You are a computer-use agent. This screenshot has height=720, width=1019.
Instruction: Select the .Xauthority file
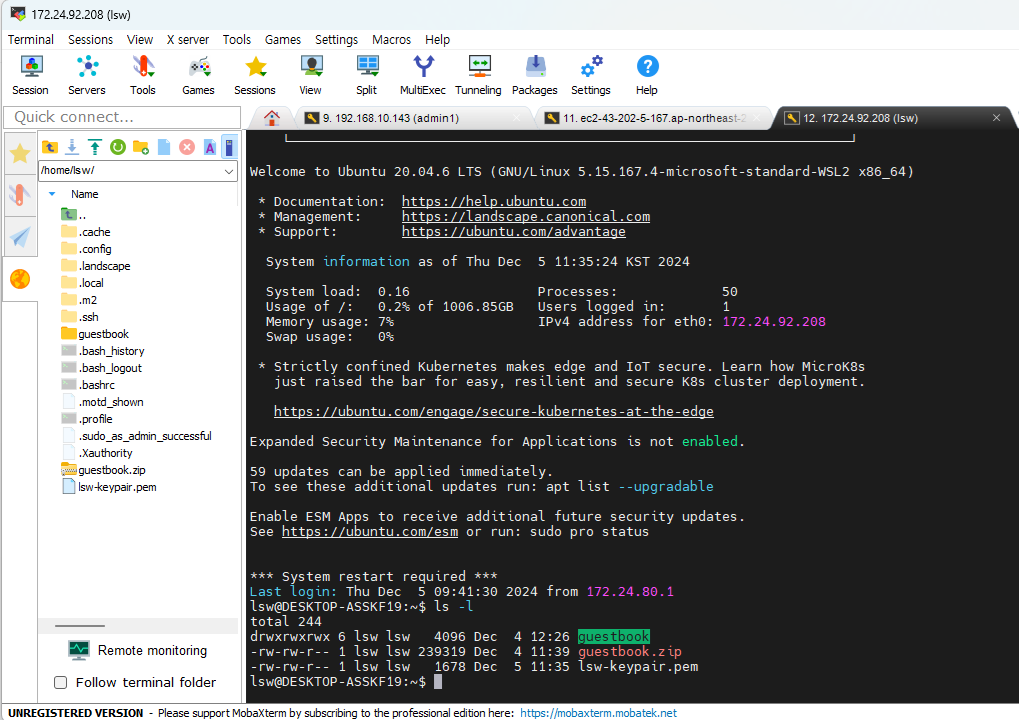(x=97, y=453)
